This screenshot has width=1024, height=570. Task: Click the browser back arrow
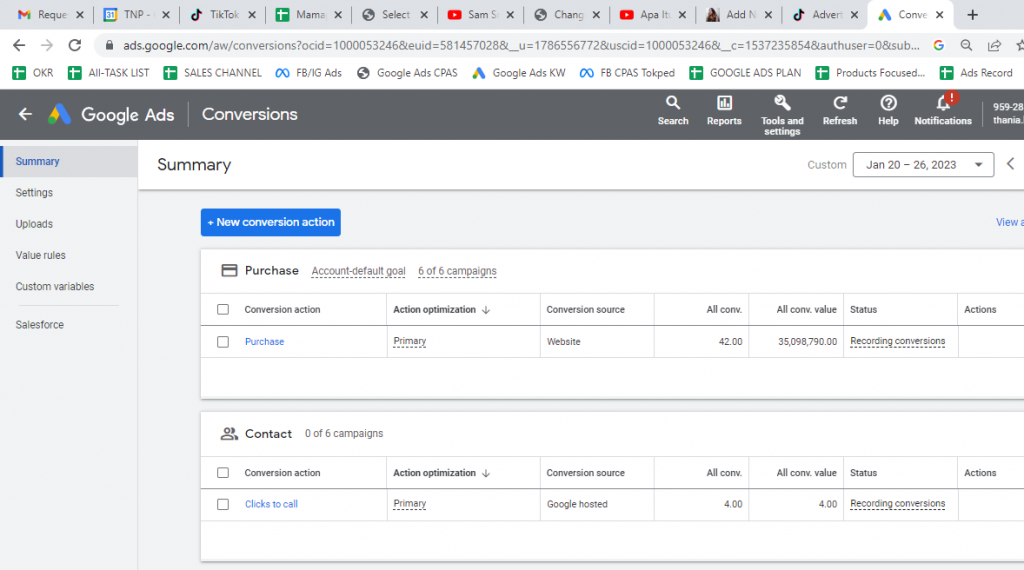[x=19, y=45]
